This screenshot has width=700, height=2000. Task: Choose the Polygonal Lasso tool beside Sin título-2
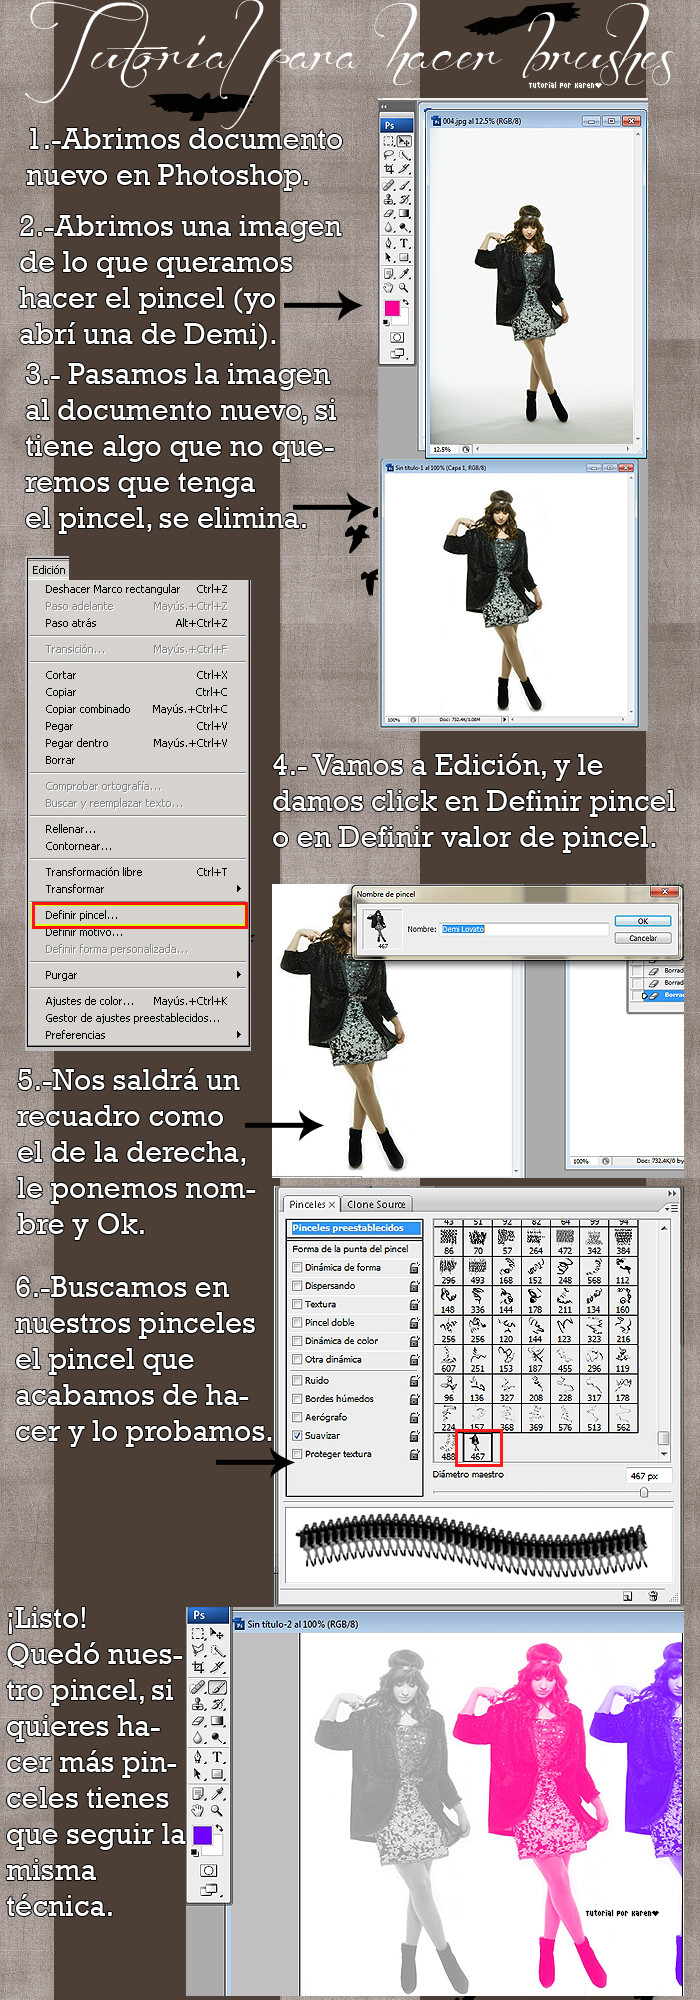click(x=198, y=1650)
